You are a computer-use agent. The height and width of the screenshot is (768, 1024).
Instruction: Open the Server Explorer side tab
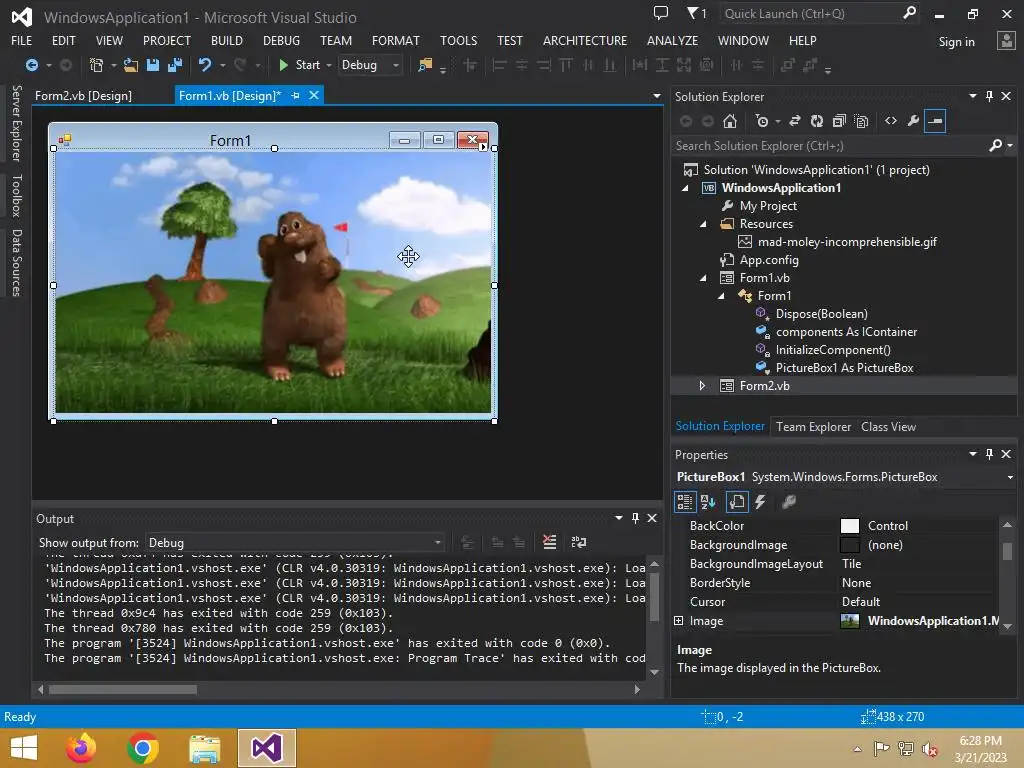pyautogui.click(x=16, y=123)
